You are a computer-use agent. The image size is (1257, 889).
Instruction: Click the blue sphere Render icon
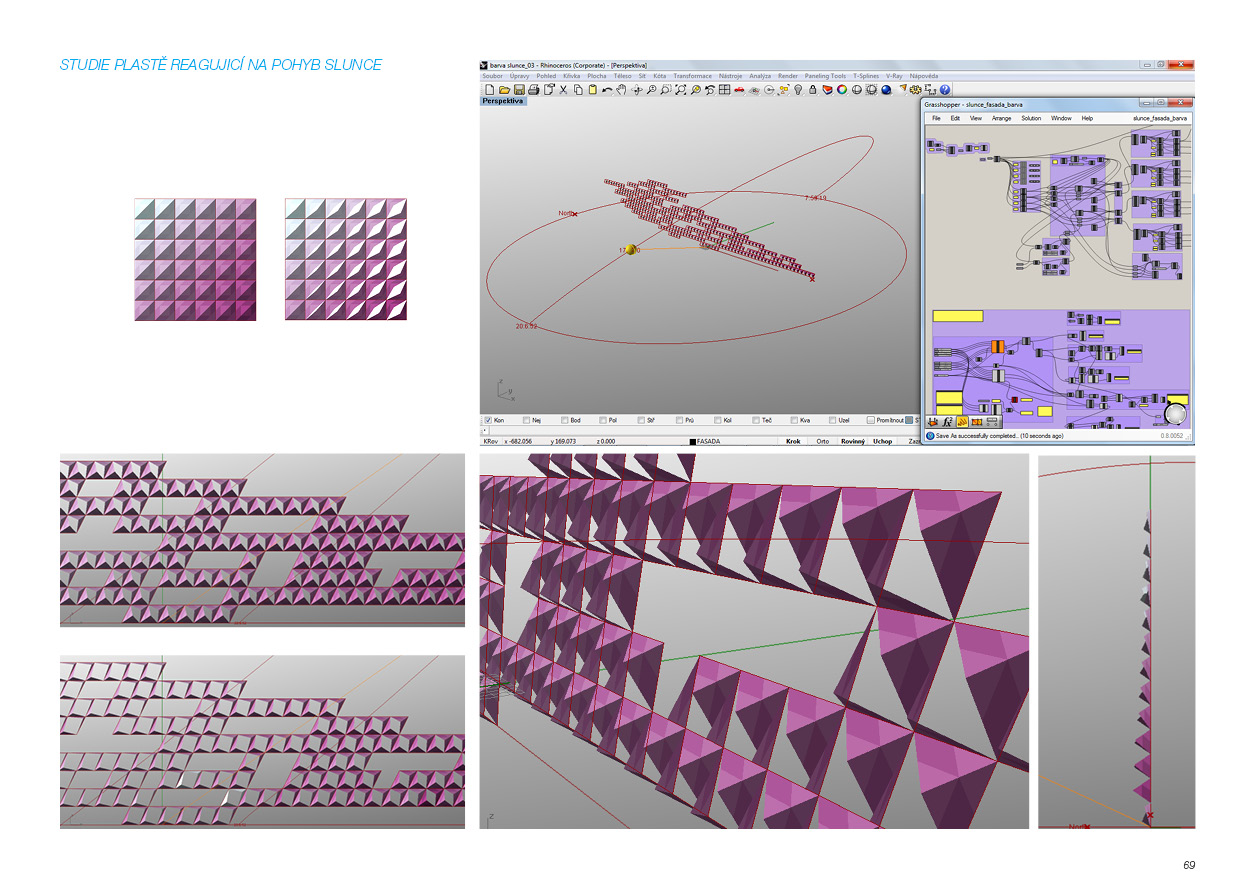(886, 90)
